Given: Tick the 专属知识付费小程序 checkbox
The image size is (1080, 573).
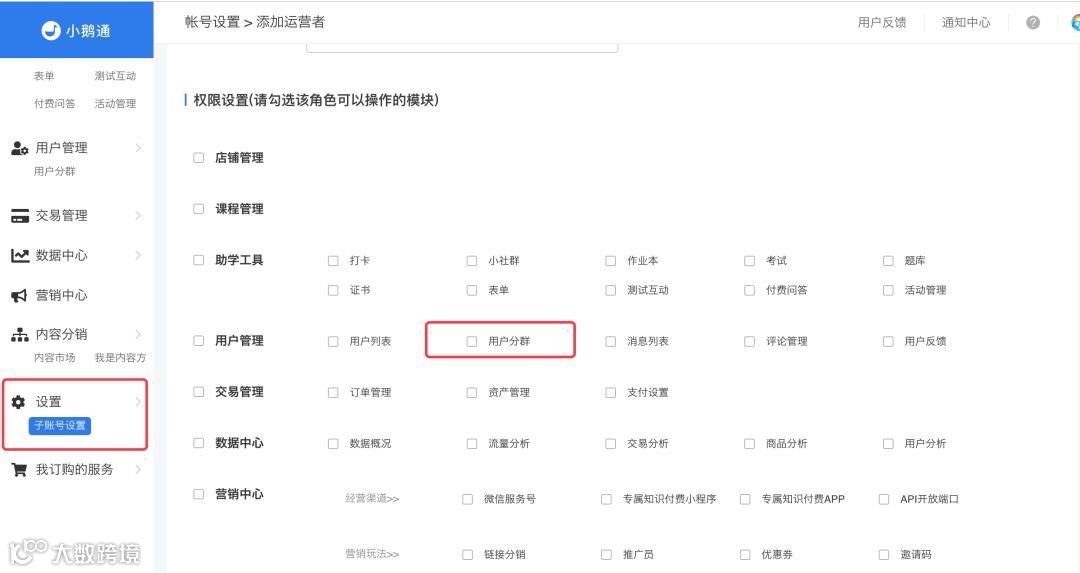Looking at the screenshot, I should tap(606, 499).
